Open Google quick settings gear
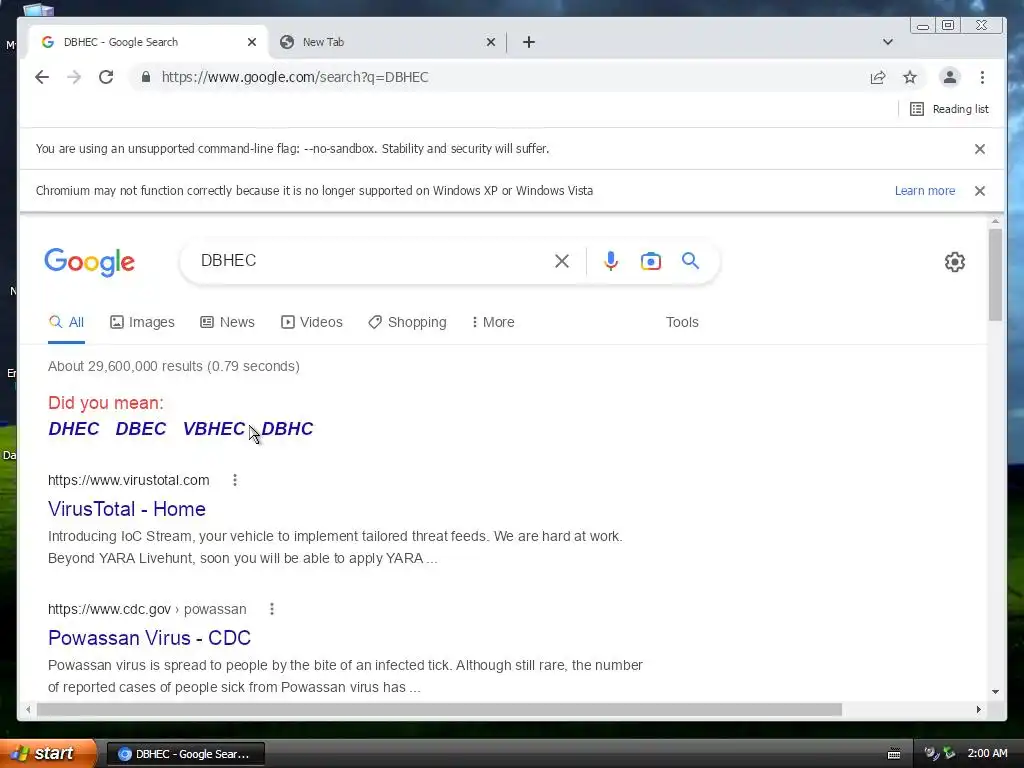This screenshot has height=768, width=1024. [955, 262]
